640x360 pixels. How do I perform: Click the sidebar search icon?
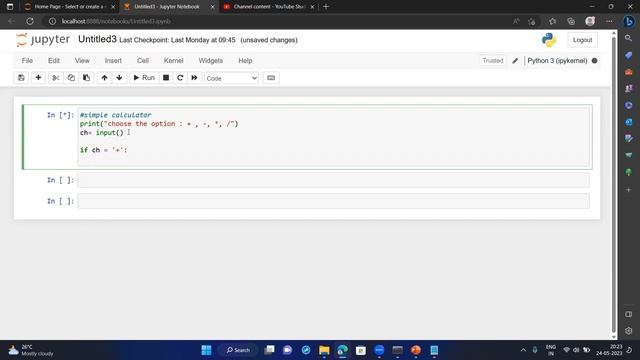click(x=629, y=38)
